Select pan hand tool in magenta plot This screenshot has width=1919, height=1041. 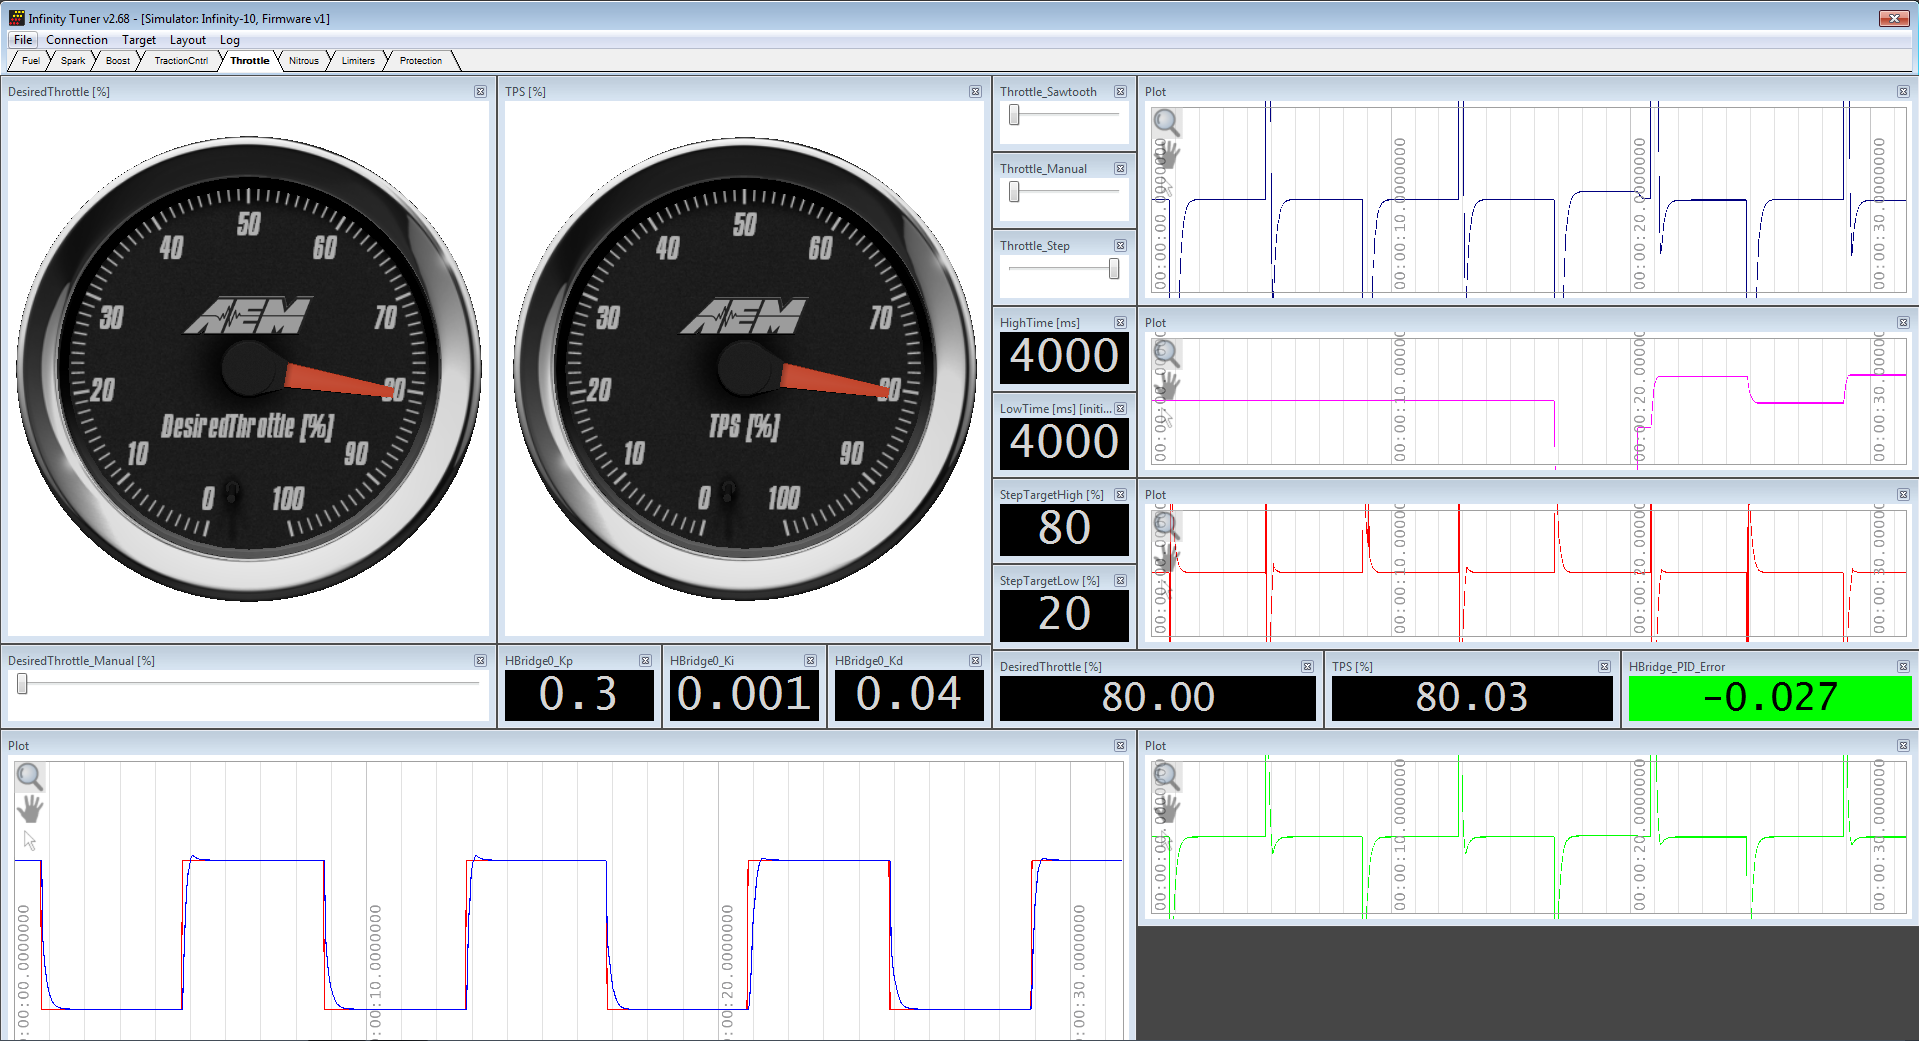(1167, 386)
